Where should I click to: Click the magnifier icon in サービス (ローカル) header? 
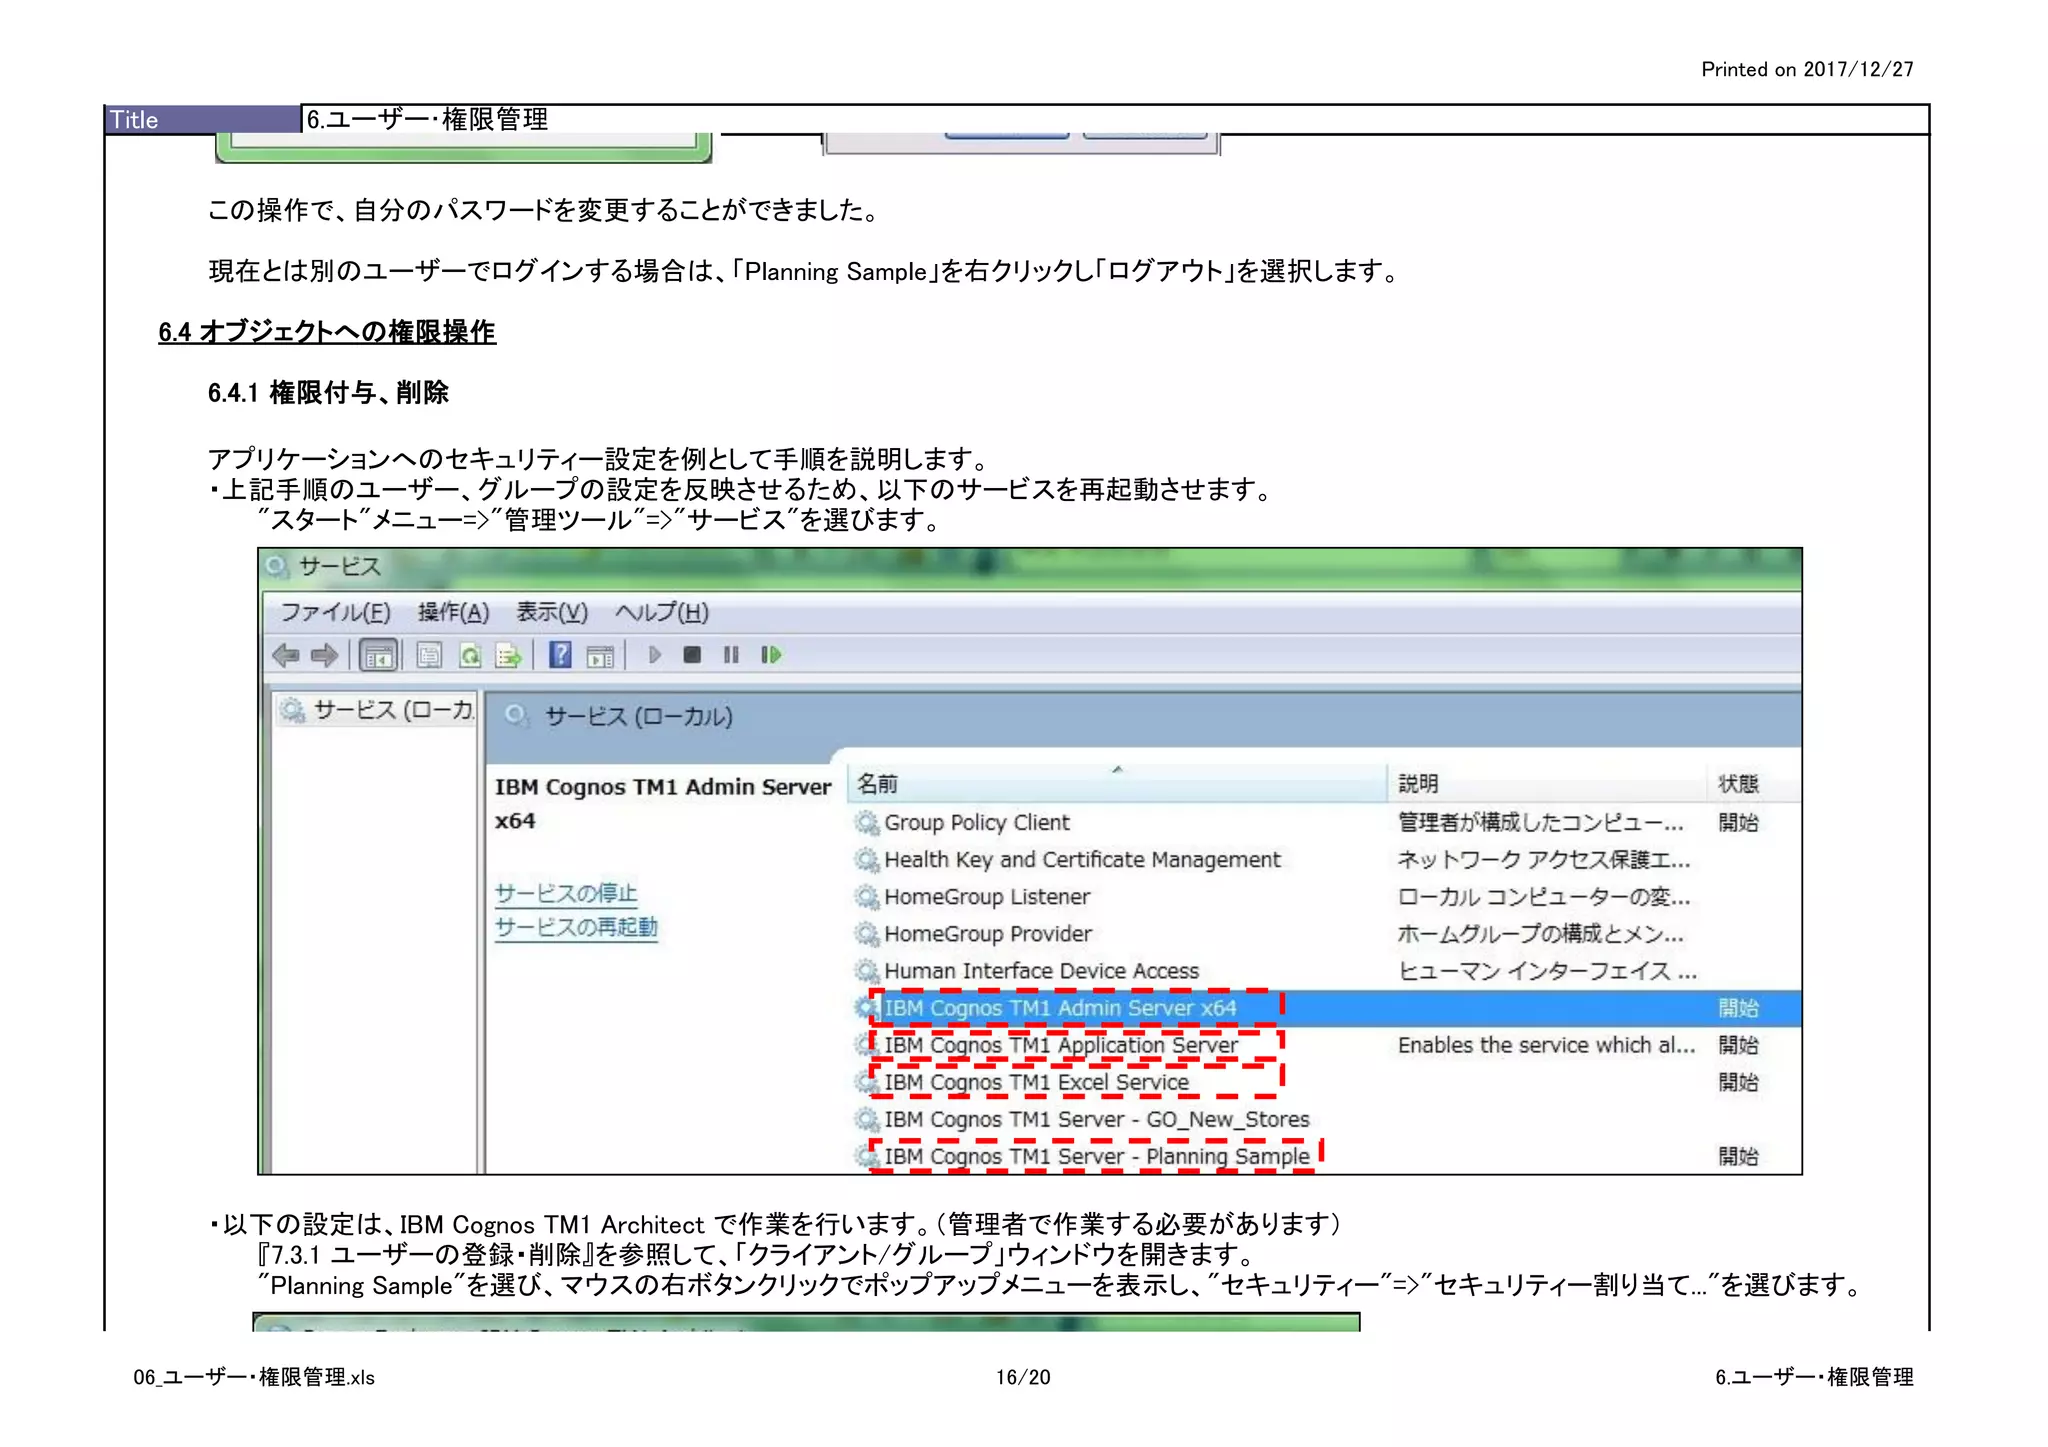[516, 715]
